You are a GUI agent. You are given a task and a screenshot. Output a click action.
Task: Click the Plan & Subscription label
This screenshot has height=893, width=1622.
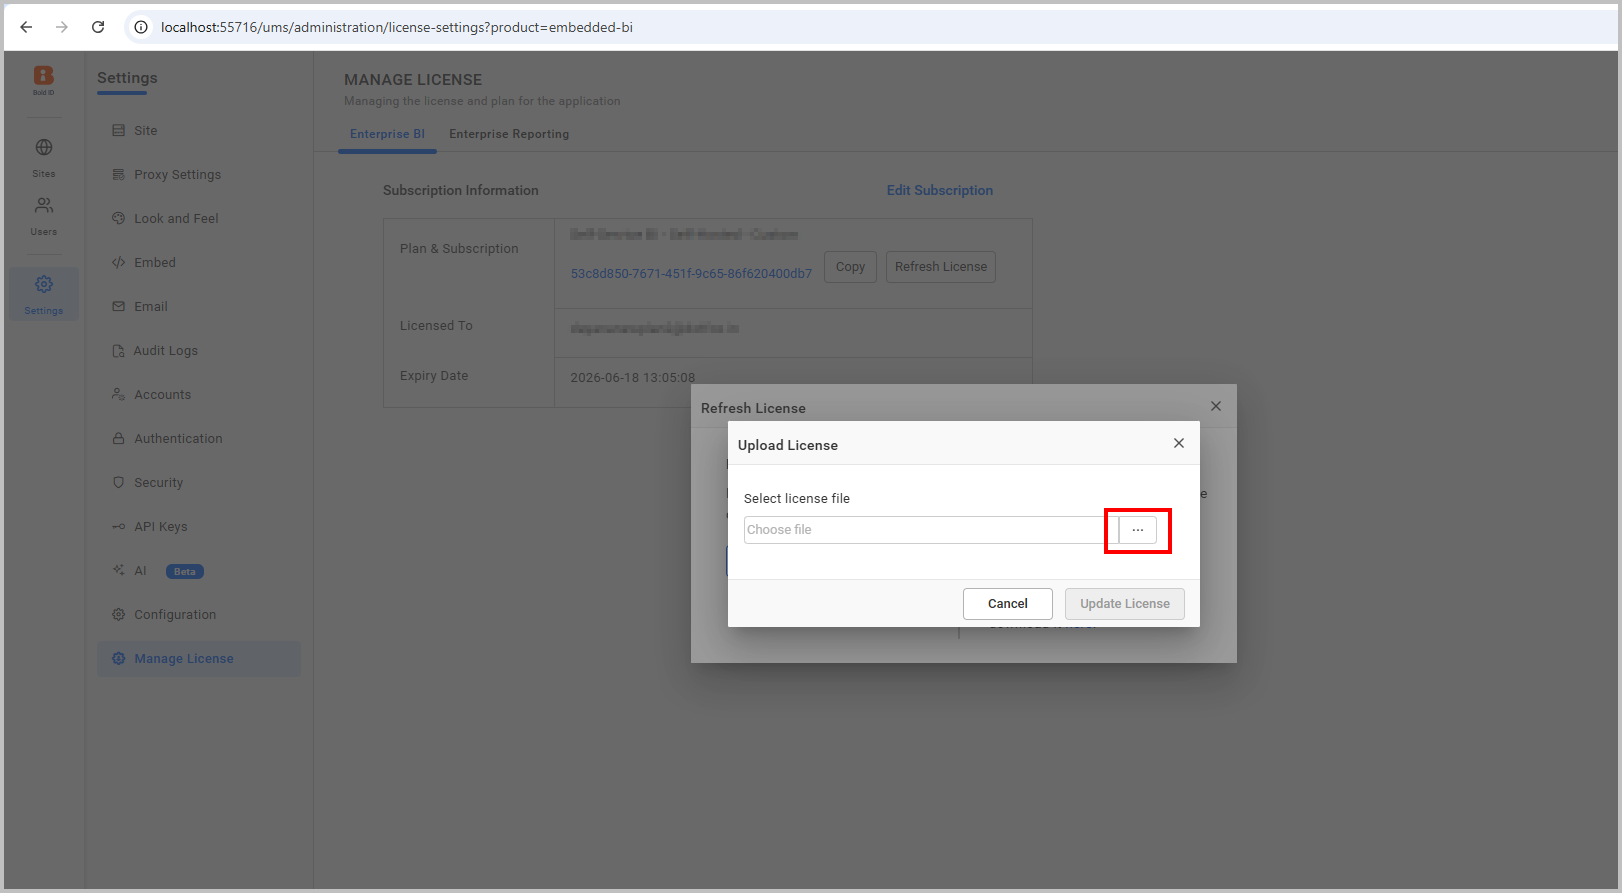[x=459, y=248]
